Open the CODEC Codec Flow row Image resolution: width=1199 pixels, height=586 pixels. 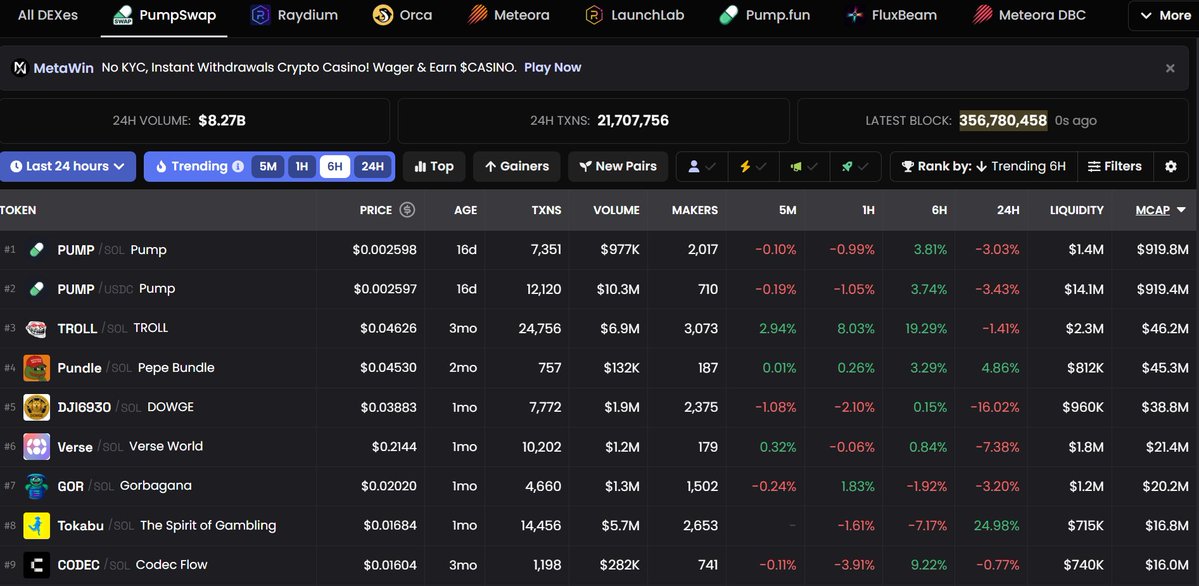pos(600,565)
